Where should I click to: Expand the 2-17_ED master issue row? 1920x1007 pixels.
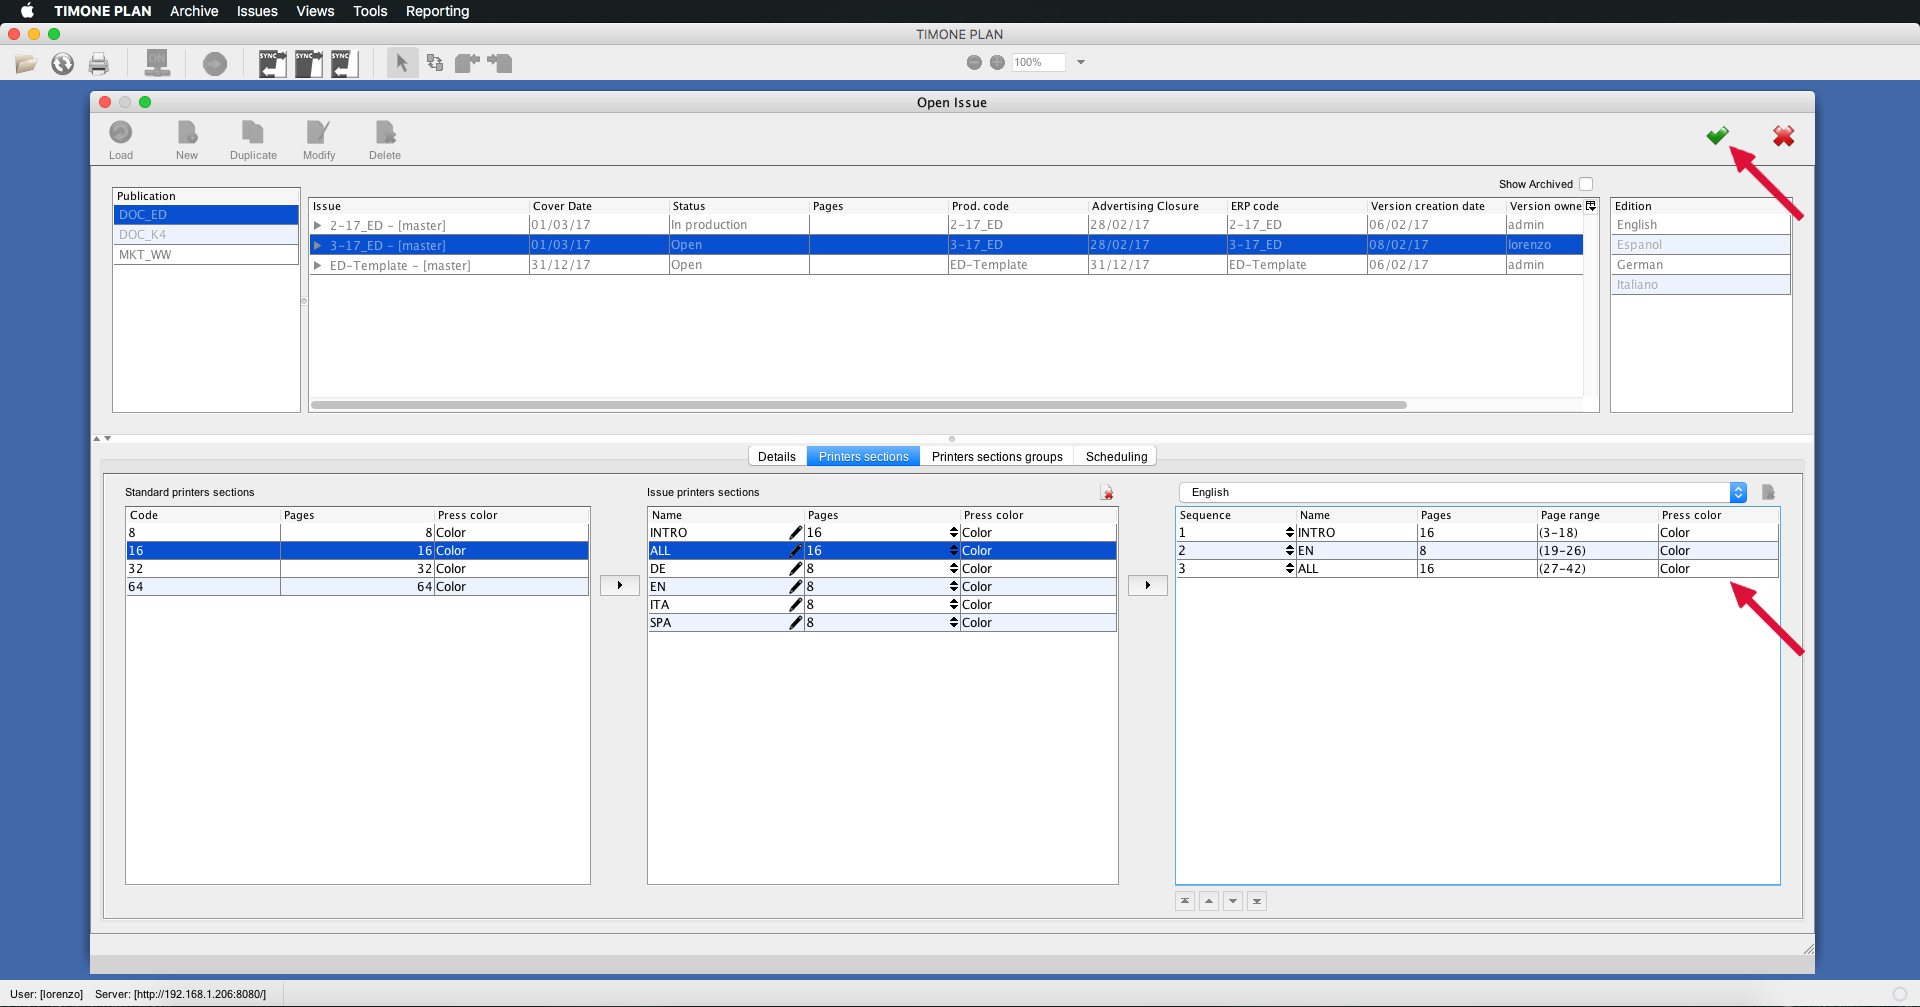[318, 226]
